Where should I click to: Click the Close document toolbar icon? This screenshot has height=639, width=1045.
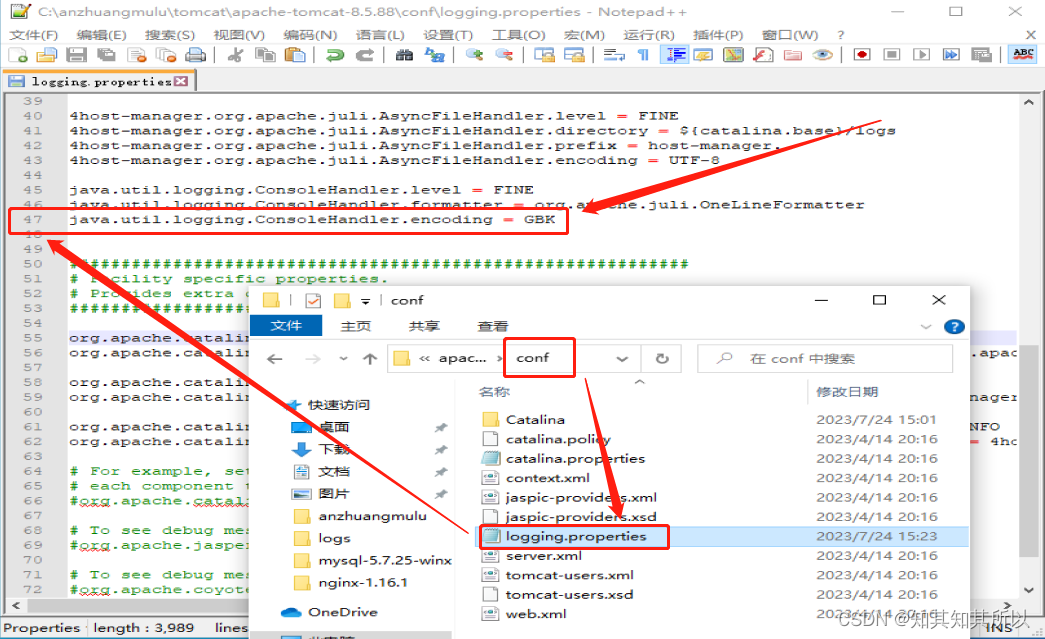[137, 55]
